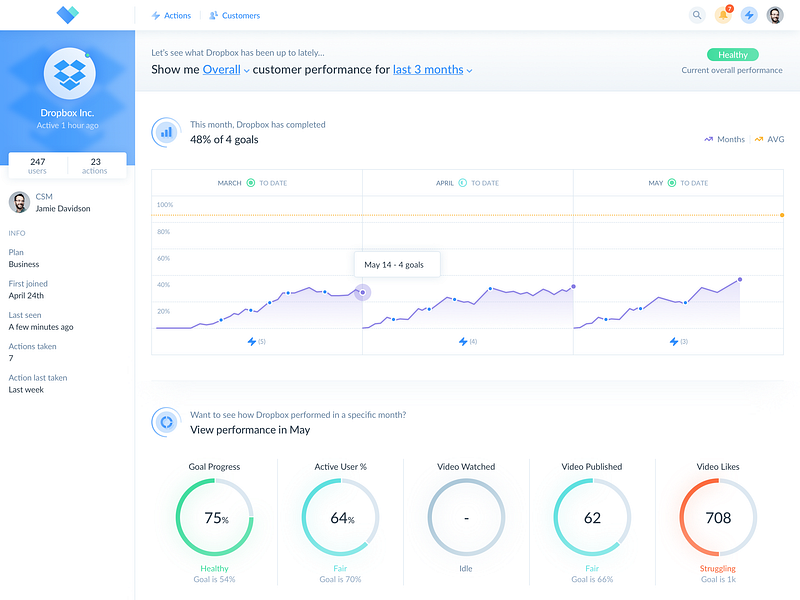Viewport: 800px width, 600px height.
Task: Click the lightning quick-actions icon in the header
Action: point(749,15)
